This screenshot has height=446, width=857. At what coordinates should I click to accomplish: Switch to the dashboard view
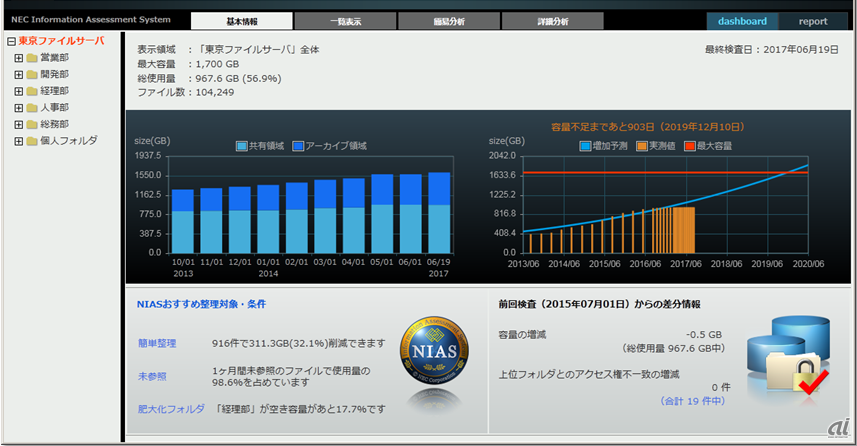742,21
